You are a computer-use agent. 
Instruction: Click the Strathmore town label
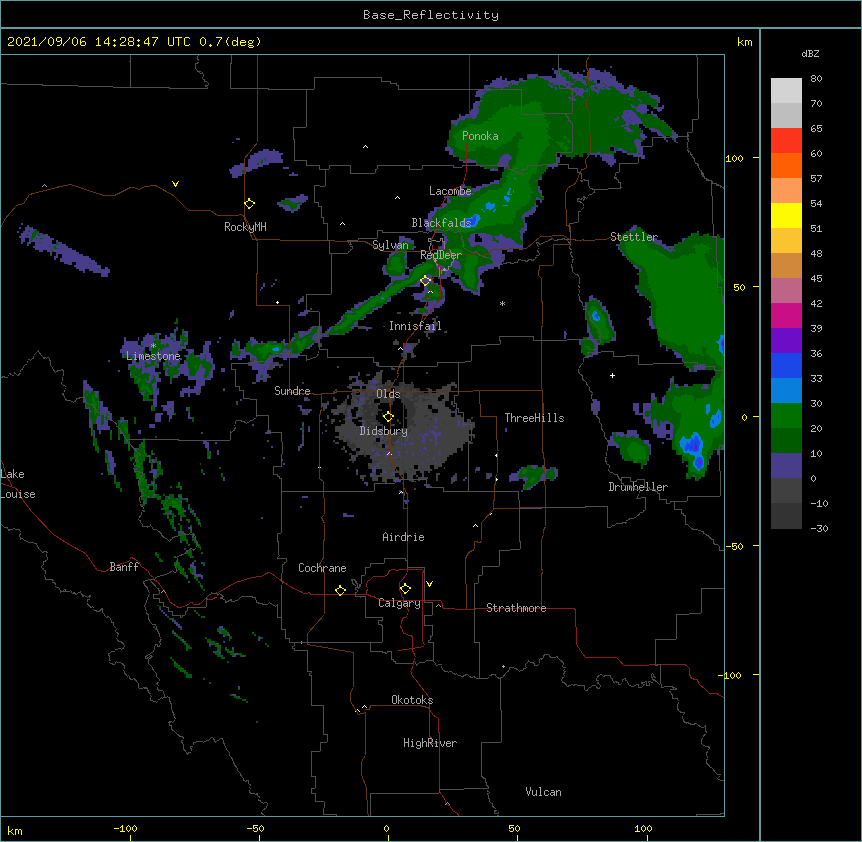[516, 608]
